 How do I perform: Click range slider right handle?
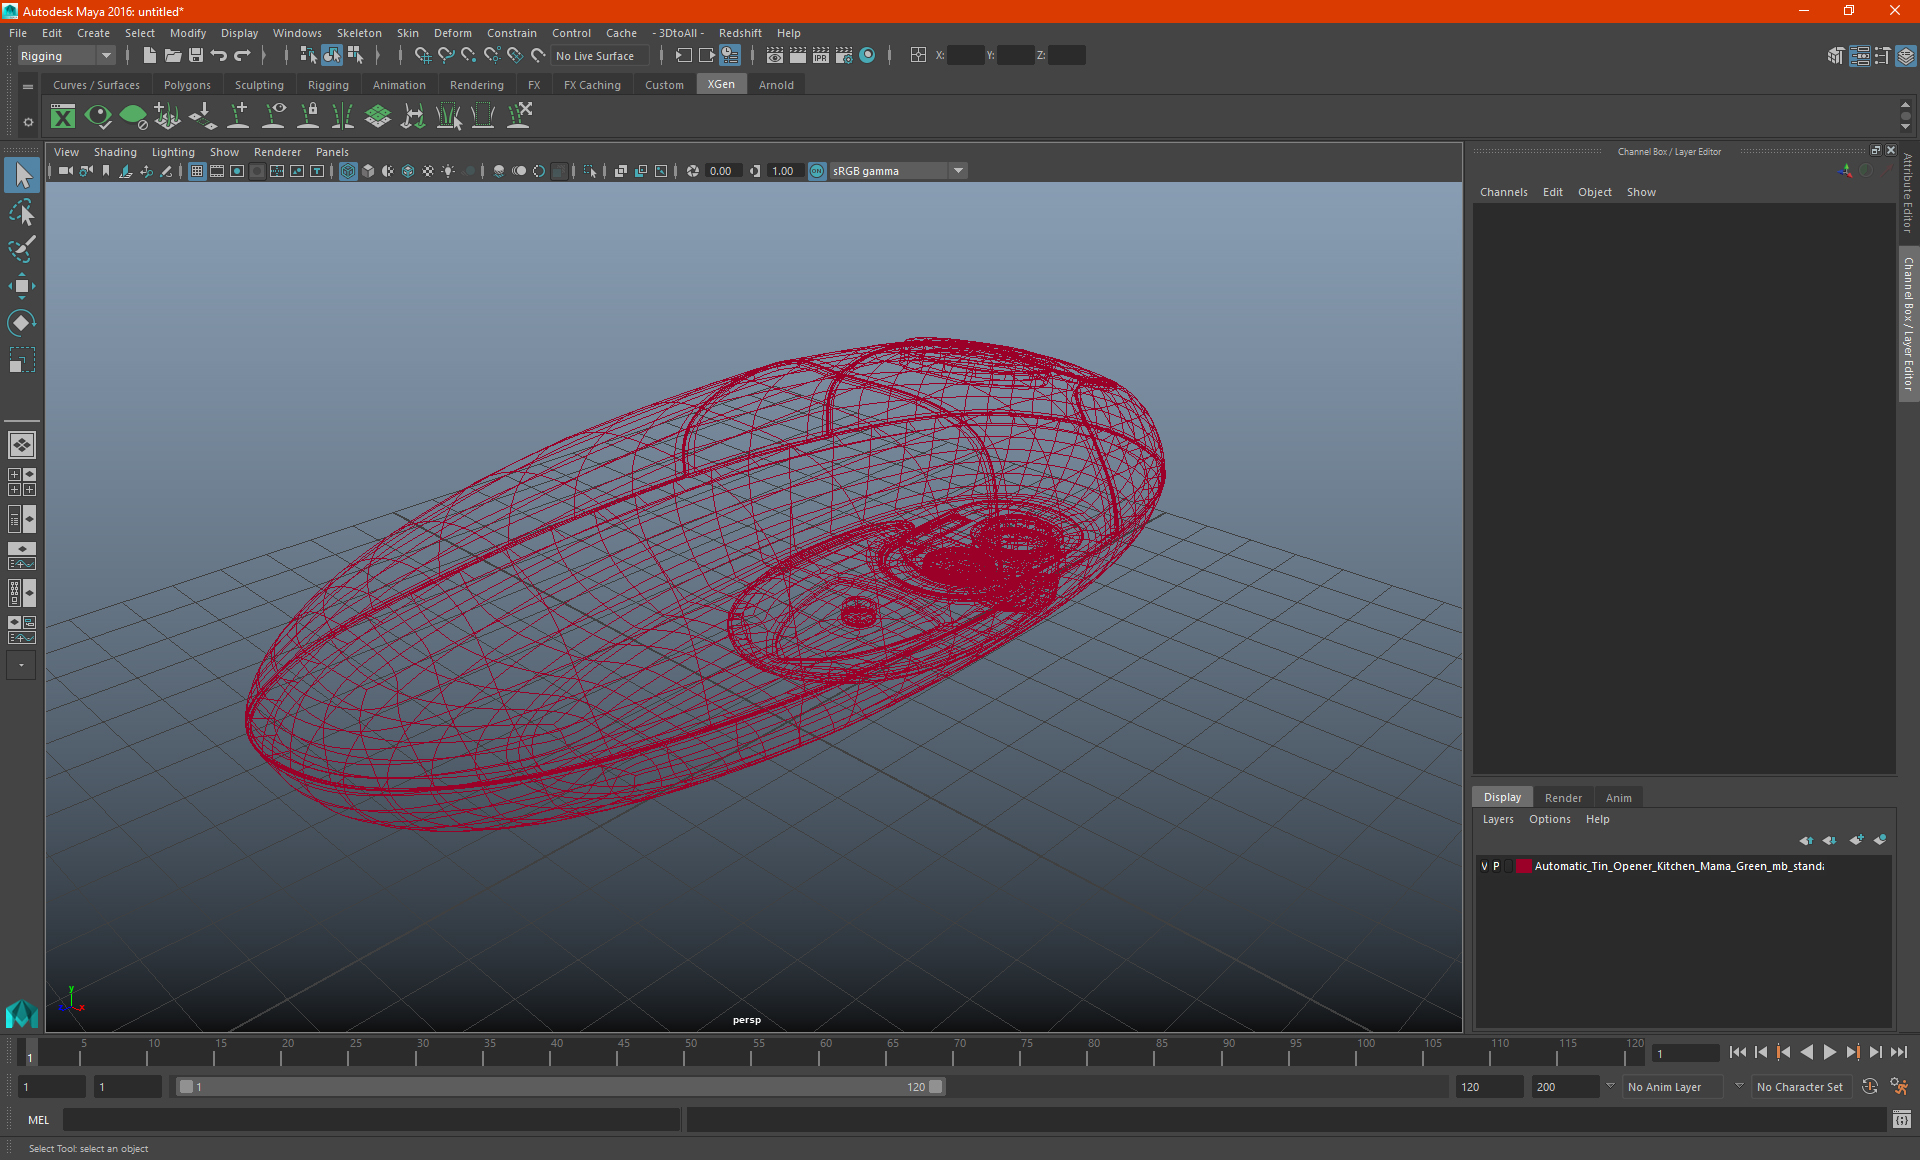click(936, 1087)
